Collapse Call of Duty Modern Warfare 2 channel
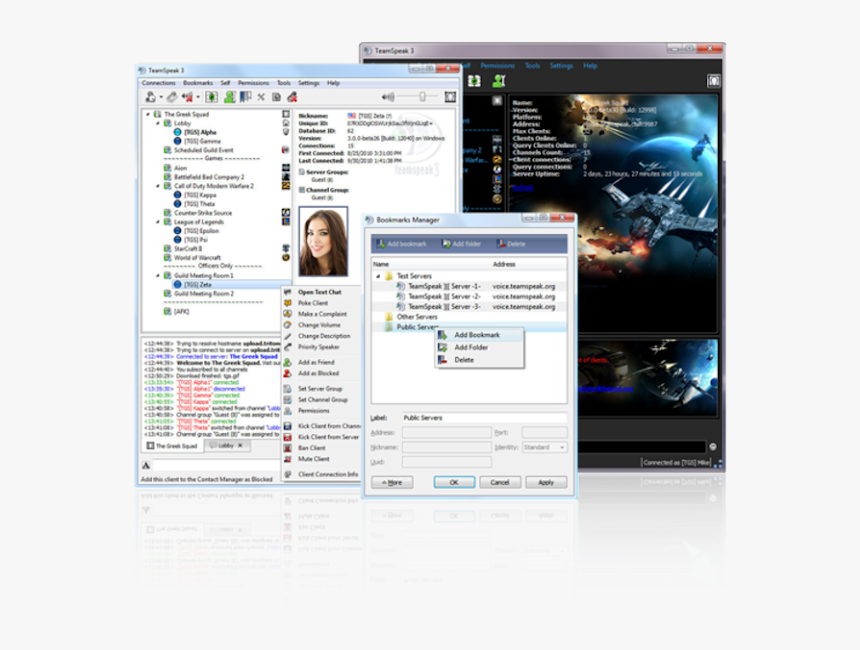860x650 pixels. pyautogui.click(x=158, y=186)
